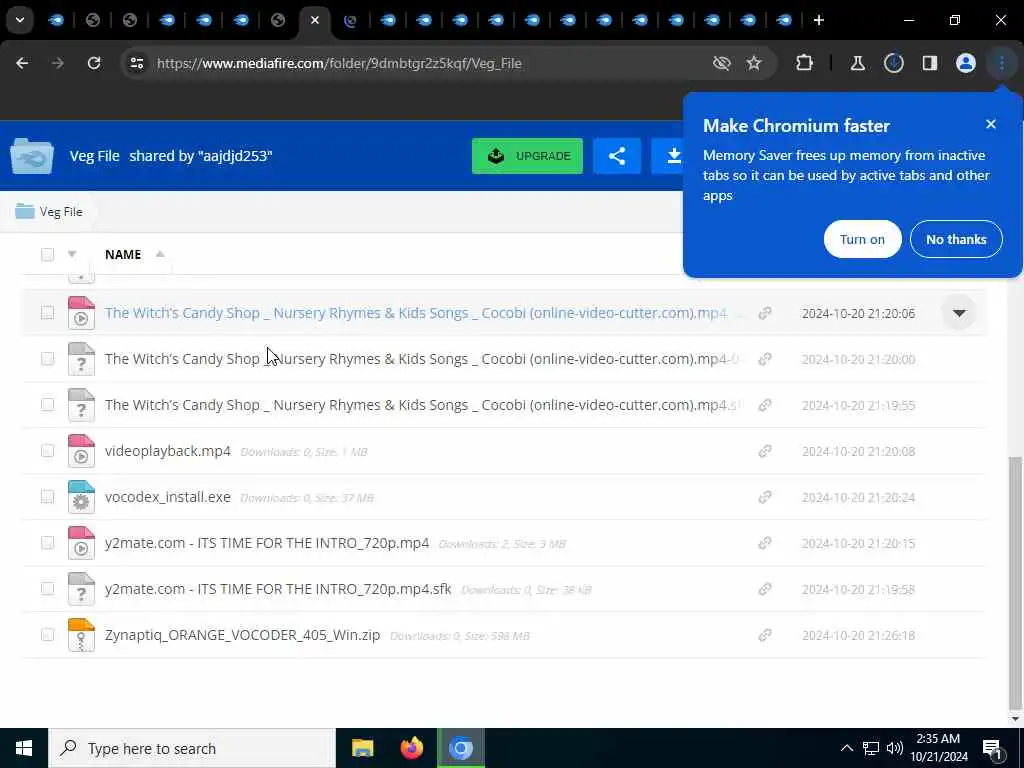
Task: Copy link for vocodex_install.exe
Action: [765, 497]
